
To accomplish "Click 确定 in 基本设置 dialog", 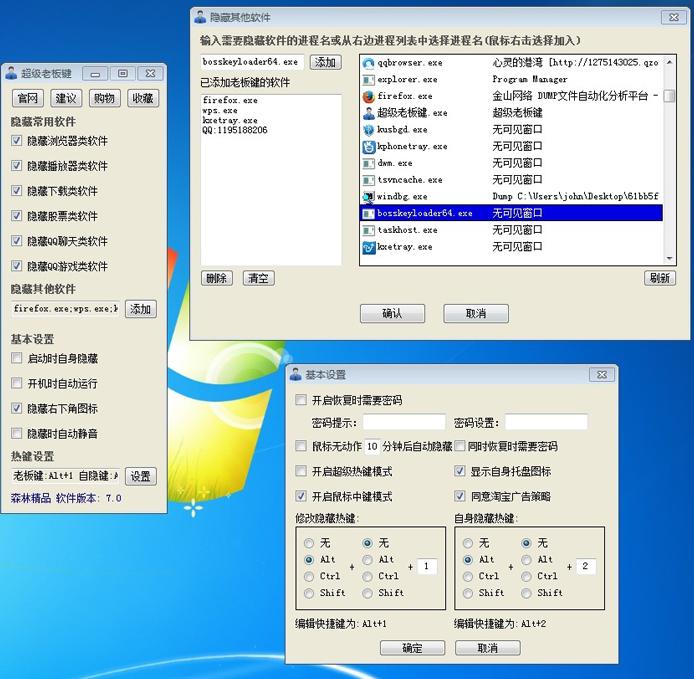I will (x=413, y=648).
